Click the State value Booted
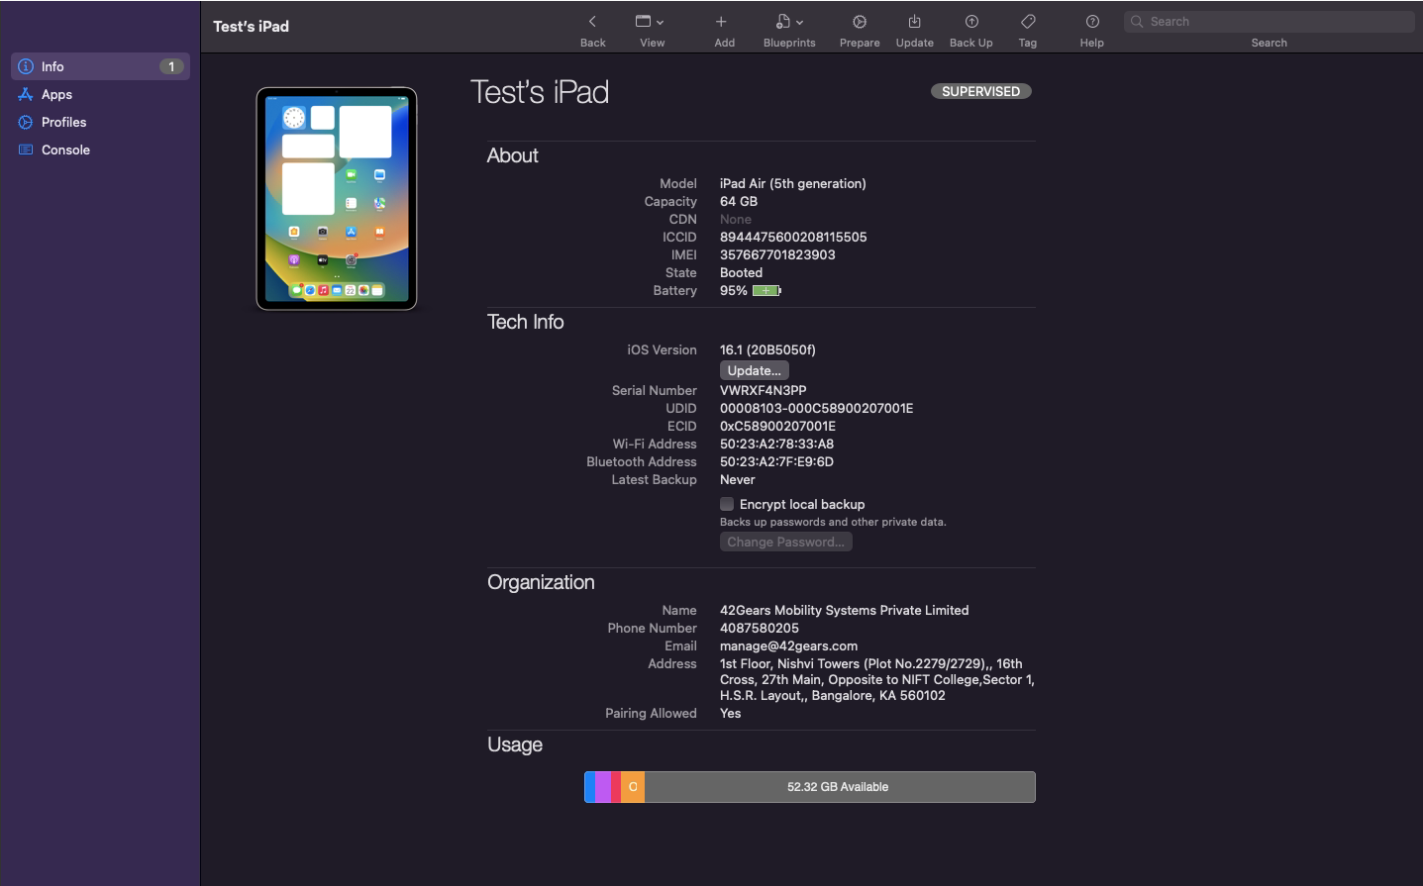1423x886 pixels. [741, 273]
